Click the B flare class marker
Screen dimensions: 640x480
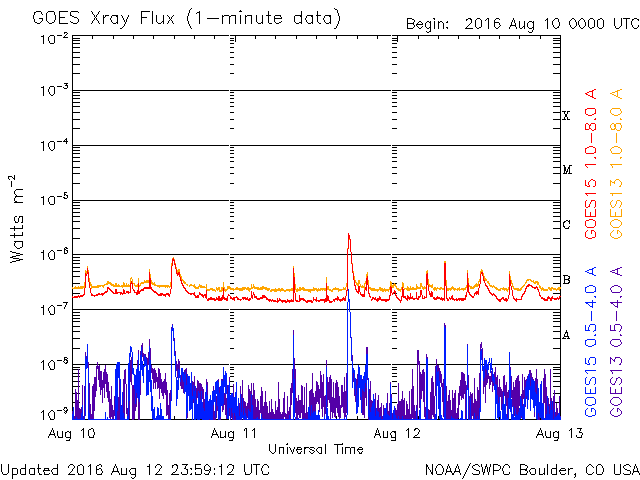pyautogui.click(x=566, y=280)
